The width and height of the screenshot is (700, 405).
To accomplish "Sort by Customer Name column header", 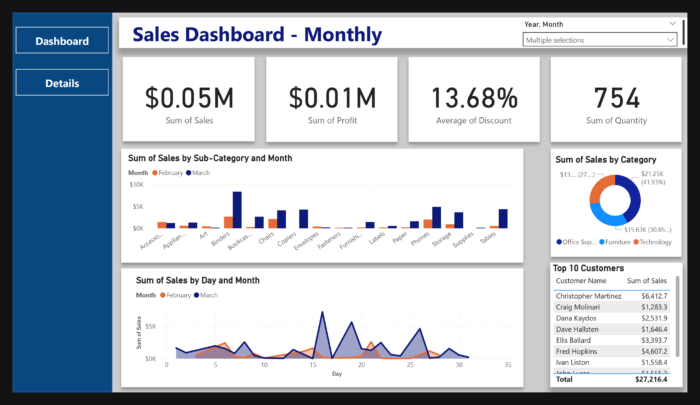I will (x=581, y=282).
